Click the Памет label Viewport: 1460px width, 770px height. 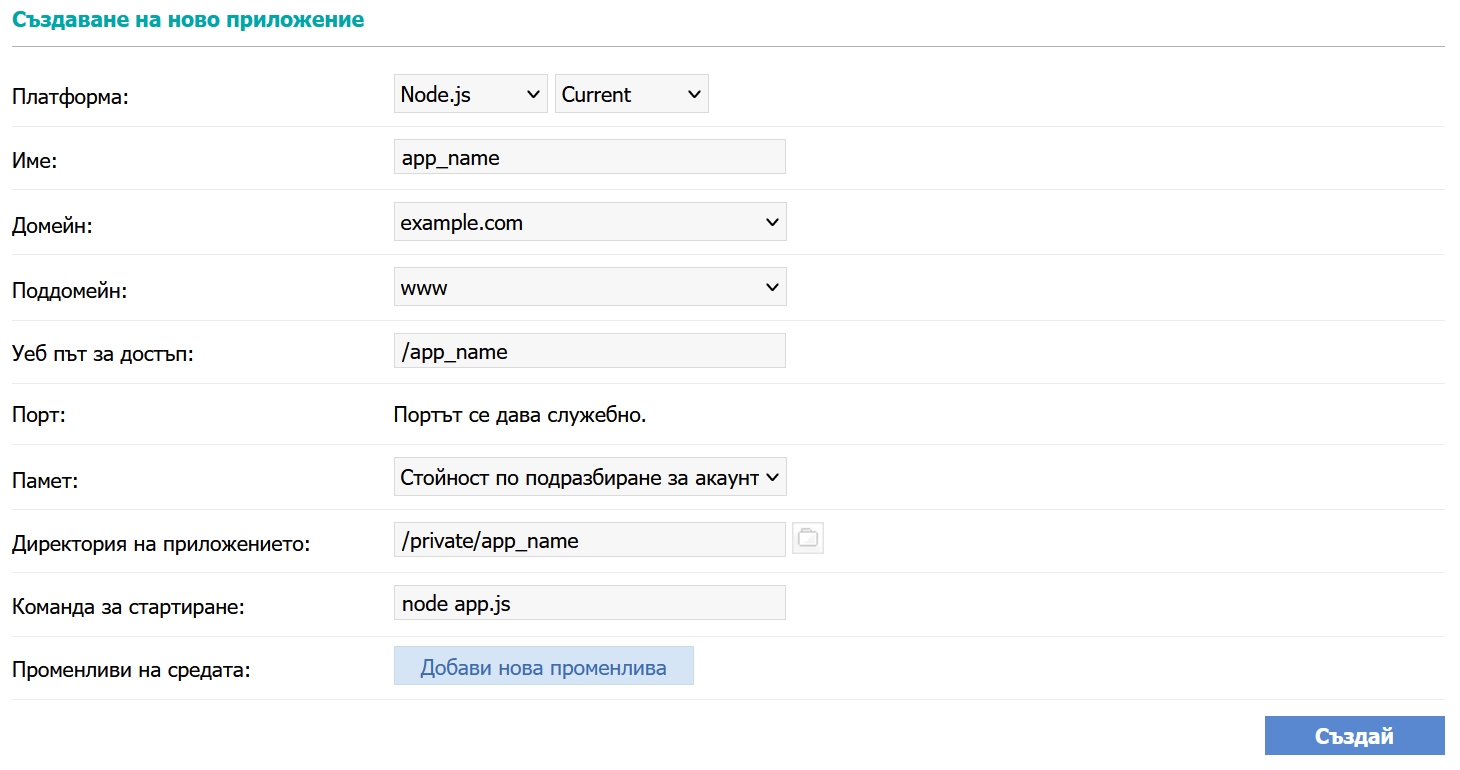(x=45, y=480)
